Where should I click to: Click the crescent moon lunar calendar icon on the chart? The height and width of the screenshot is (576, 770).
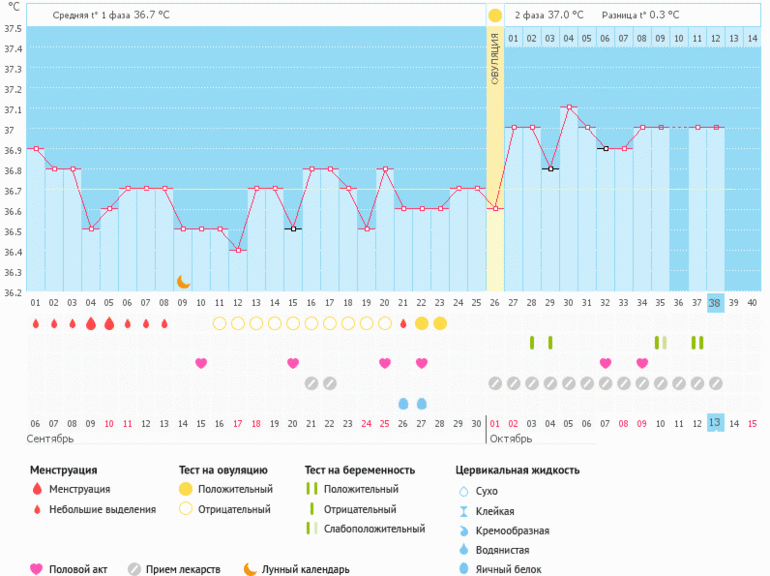click(x=183, y=282)
